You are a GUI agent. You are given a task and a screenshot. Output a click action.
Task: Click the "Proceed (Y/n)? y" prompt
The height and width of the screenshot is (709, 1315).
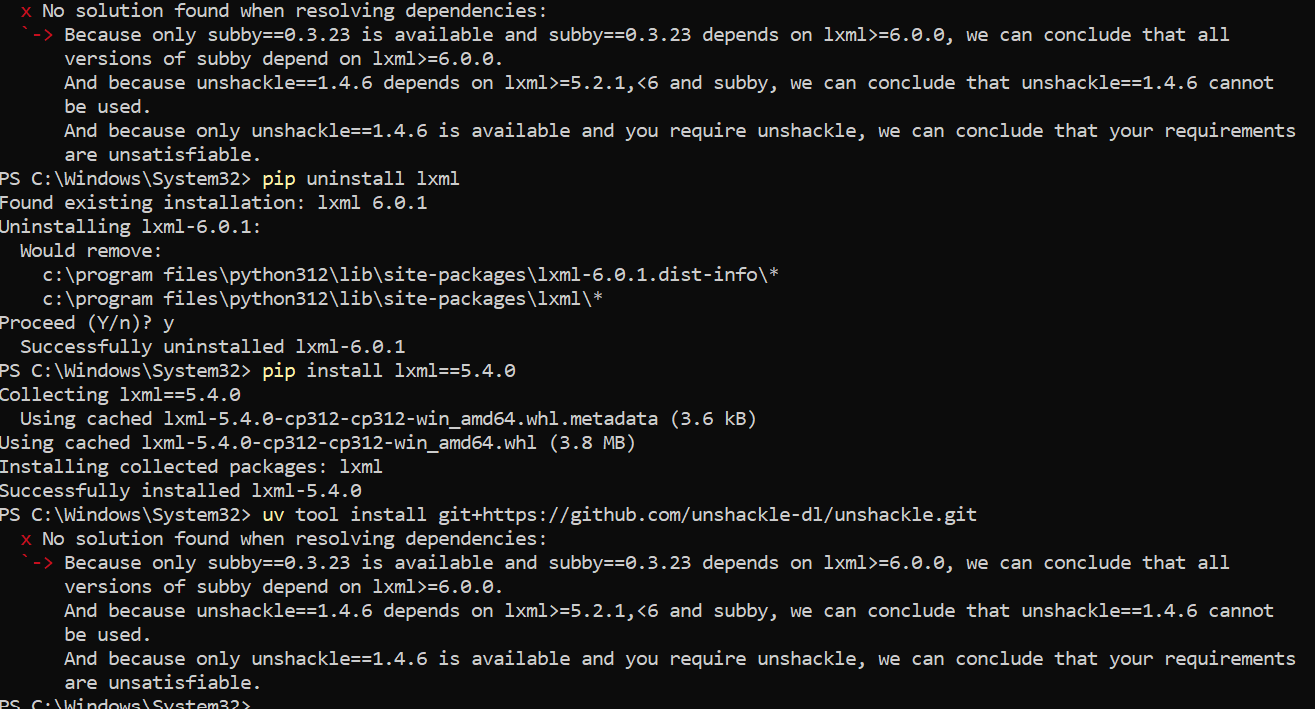coord(87,323)
